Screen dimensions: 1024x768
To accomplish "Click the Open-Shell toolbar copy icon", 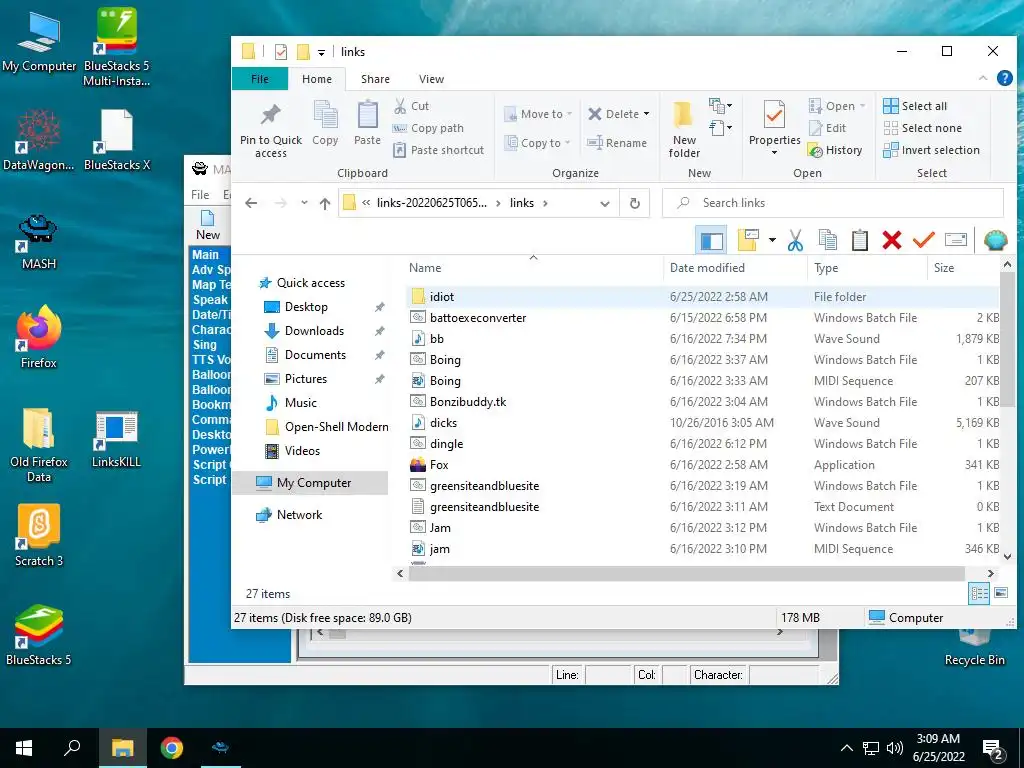I will coord(827,240).
